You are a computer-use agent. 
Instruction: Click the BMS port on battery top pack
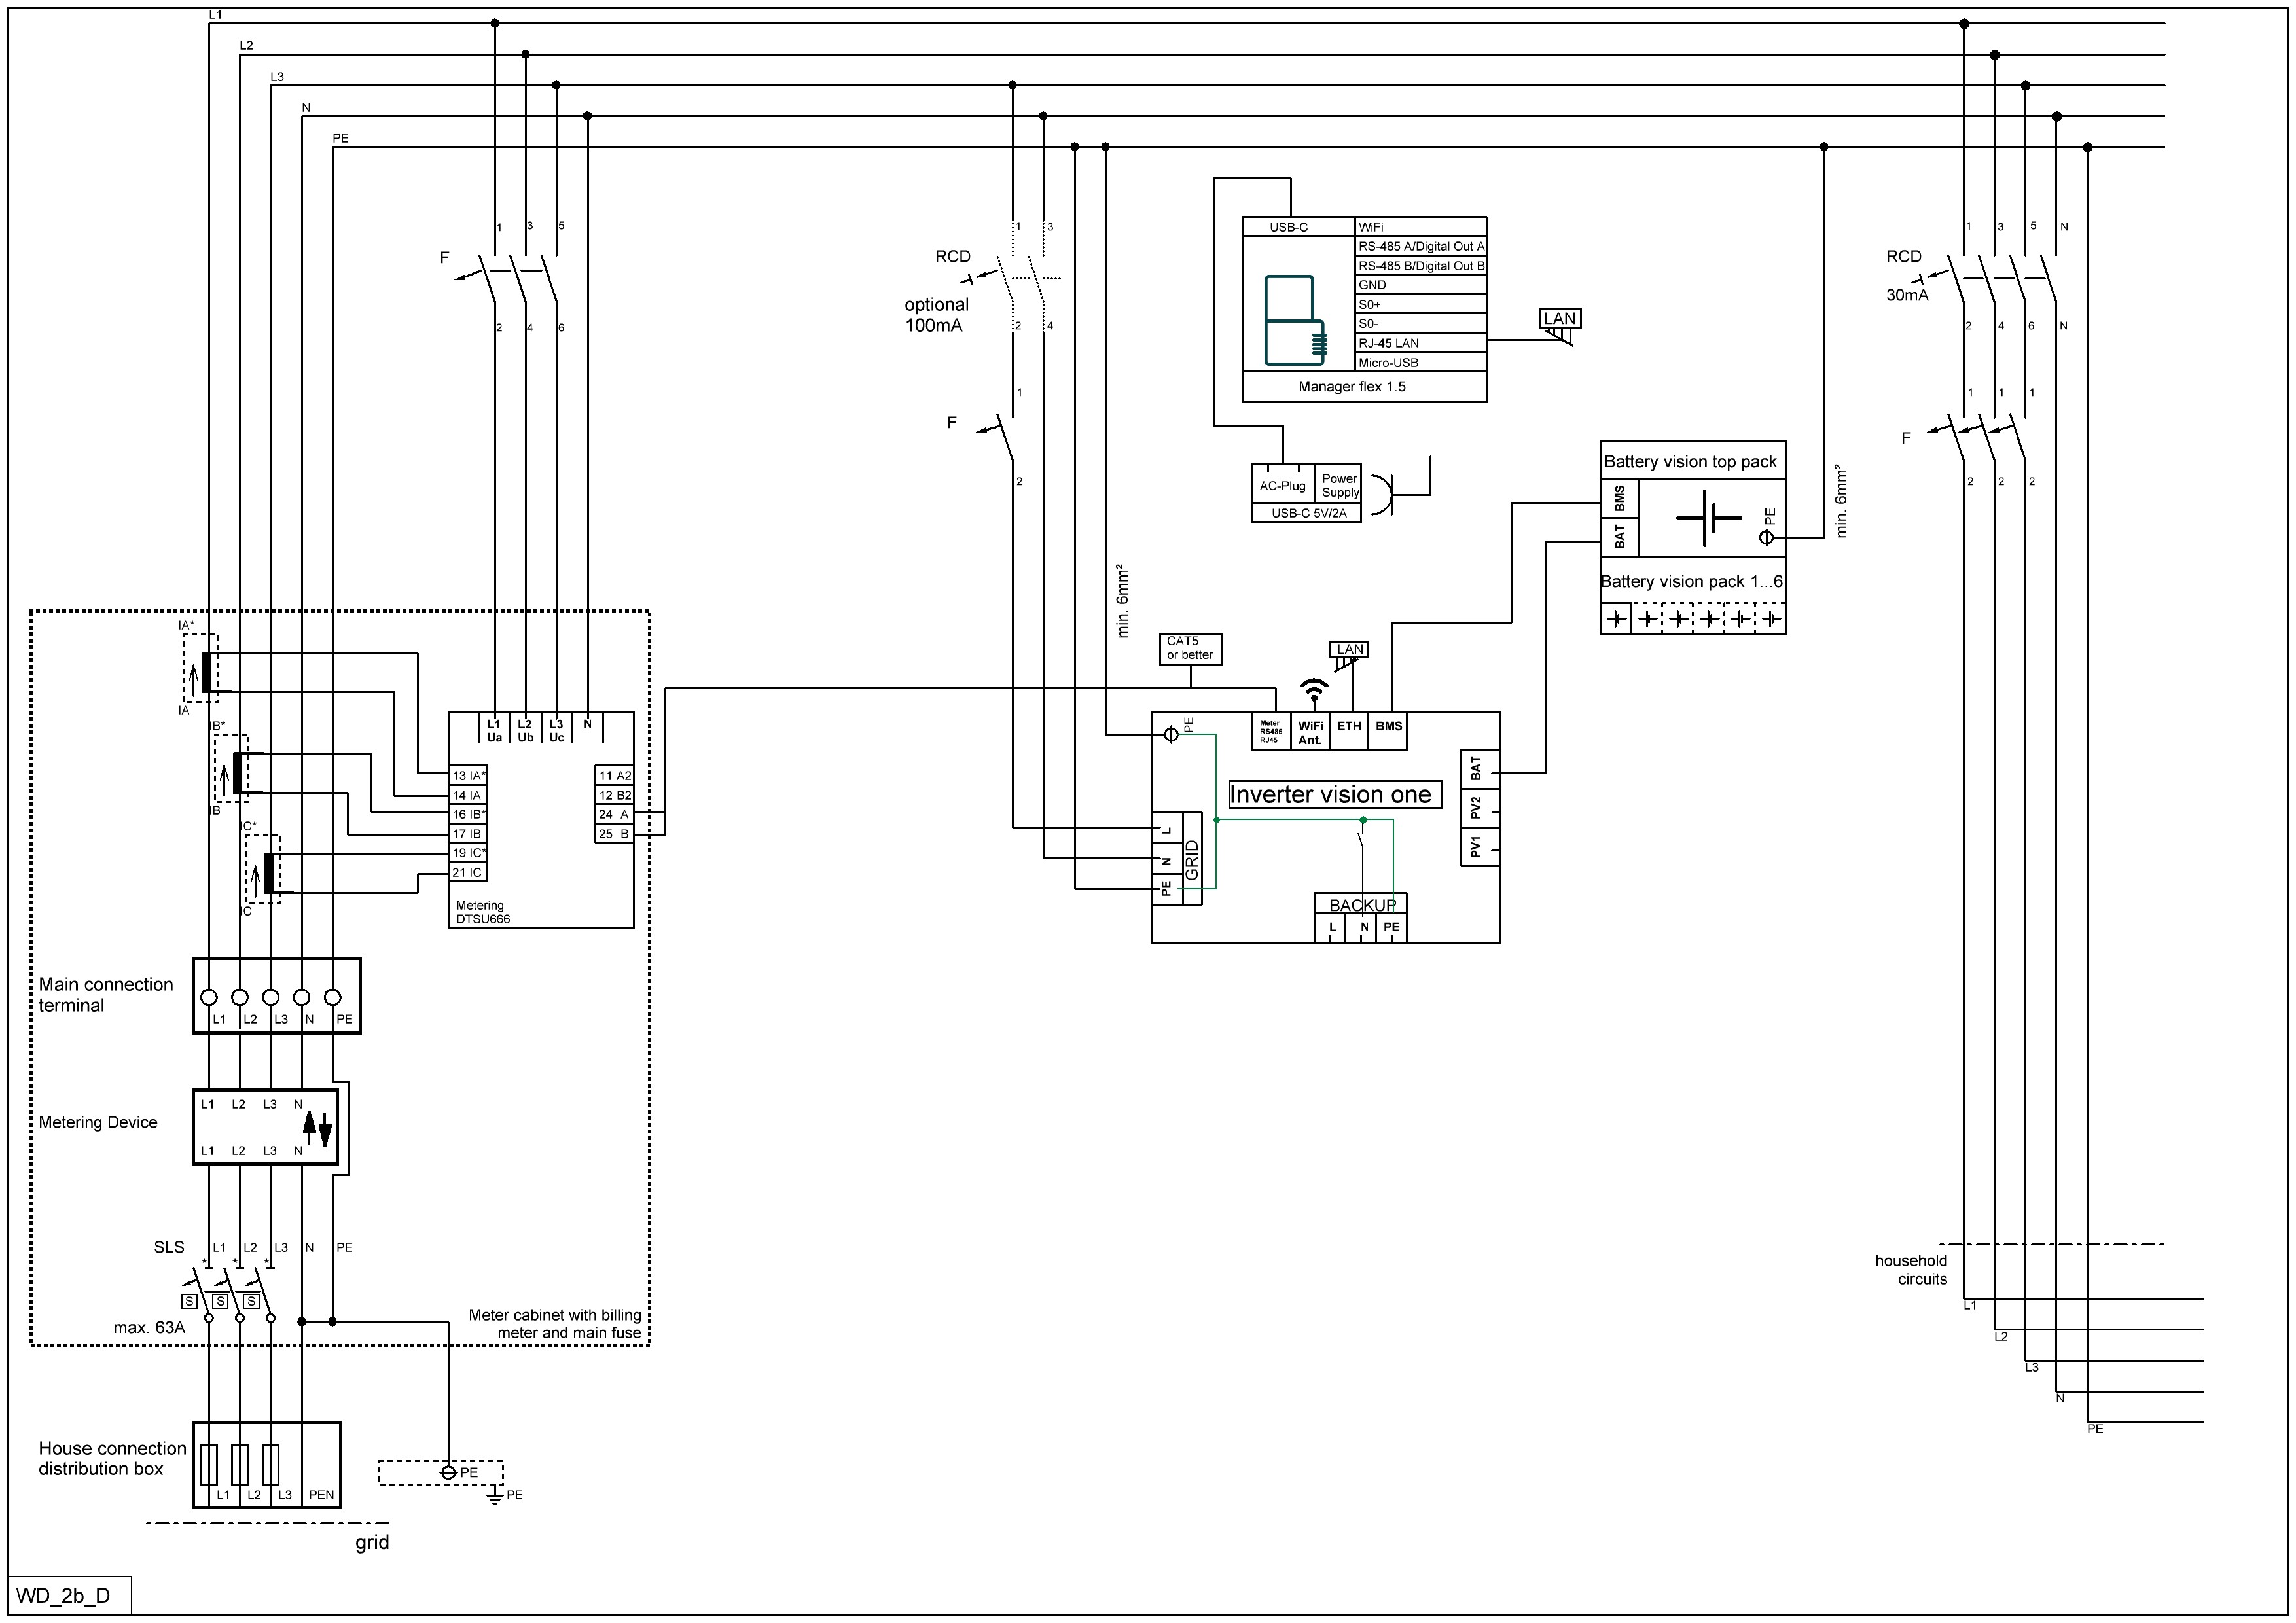point(1619,498)
